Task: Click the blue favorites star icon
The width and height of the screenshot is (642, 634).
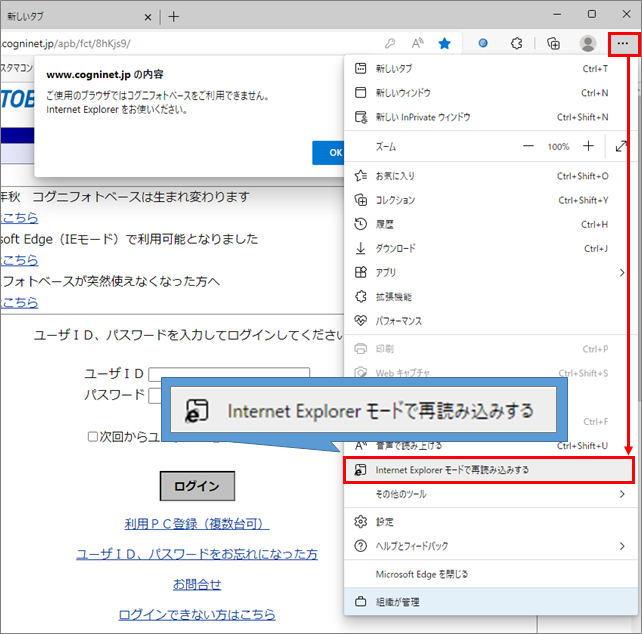Action: click(x=444, y=43)
